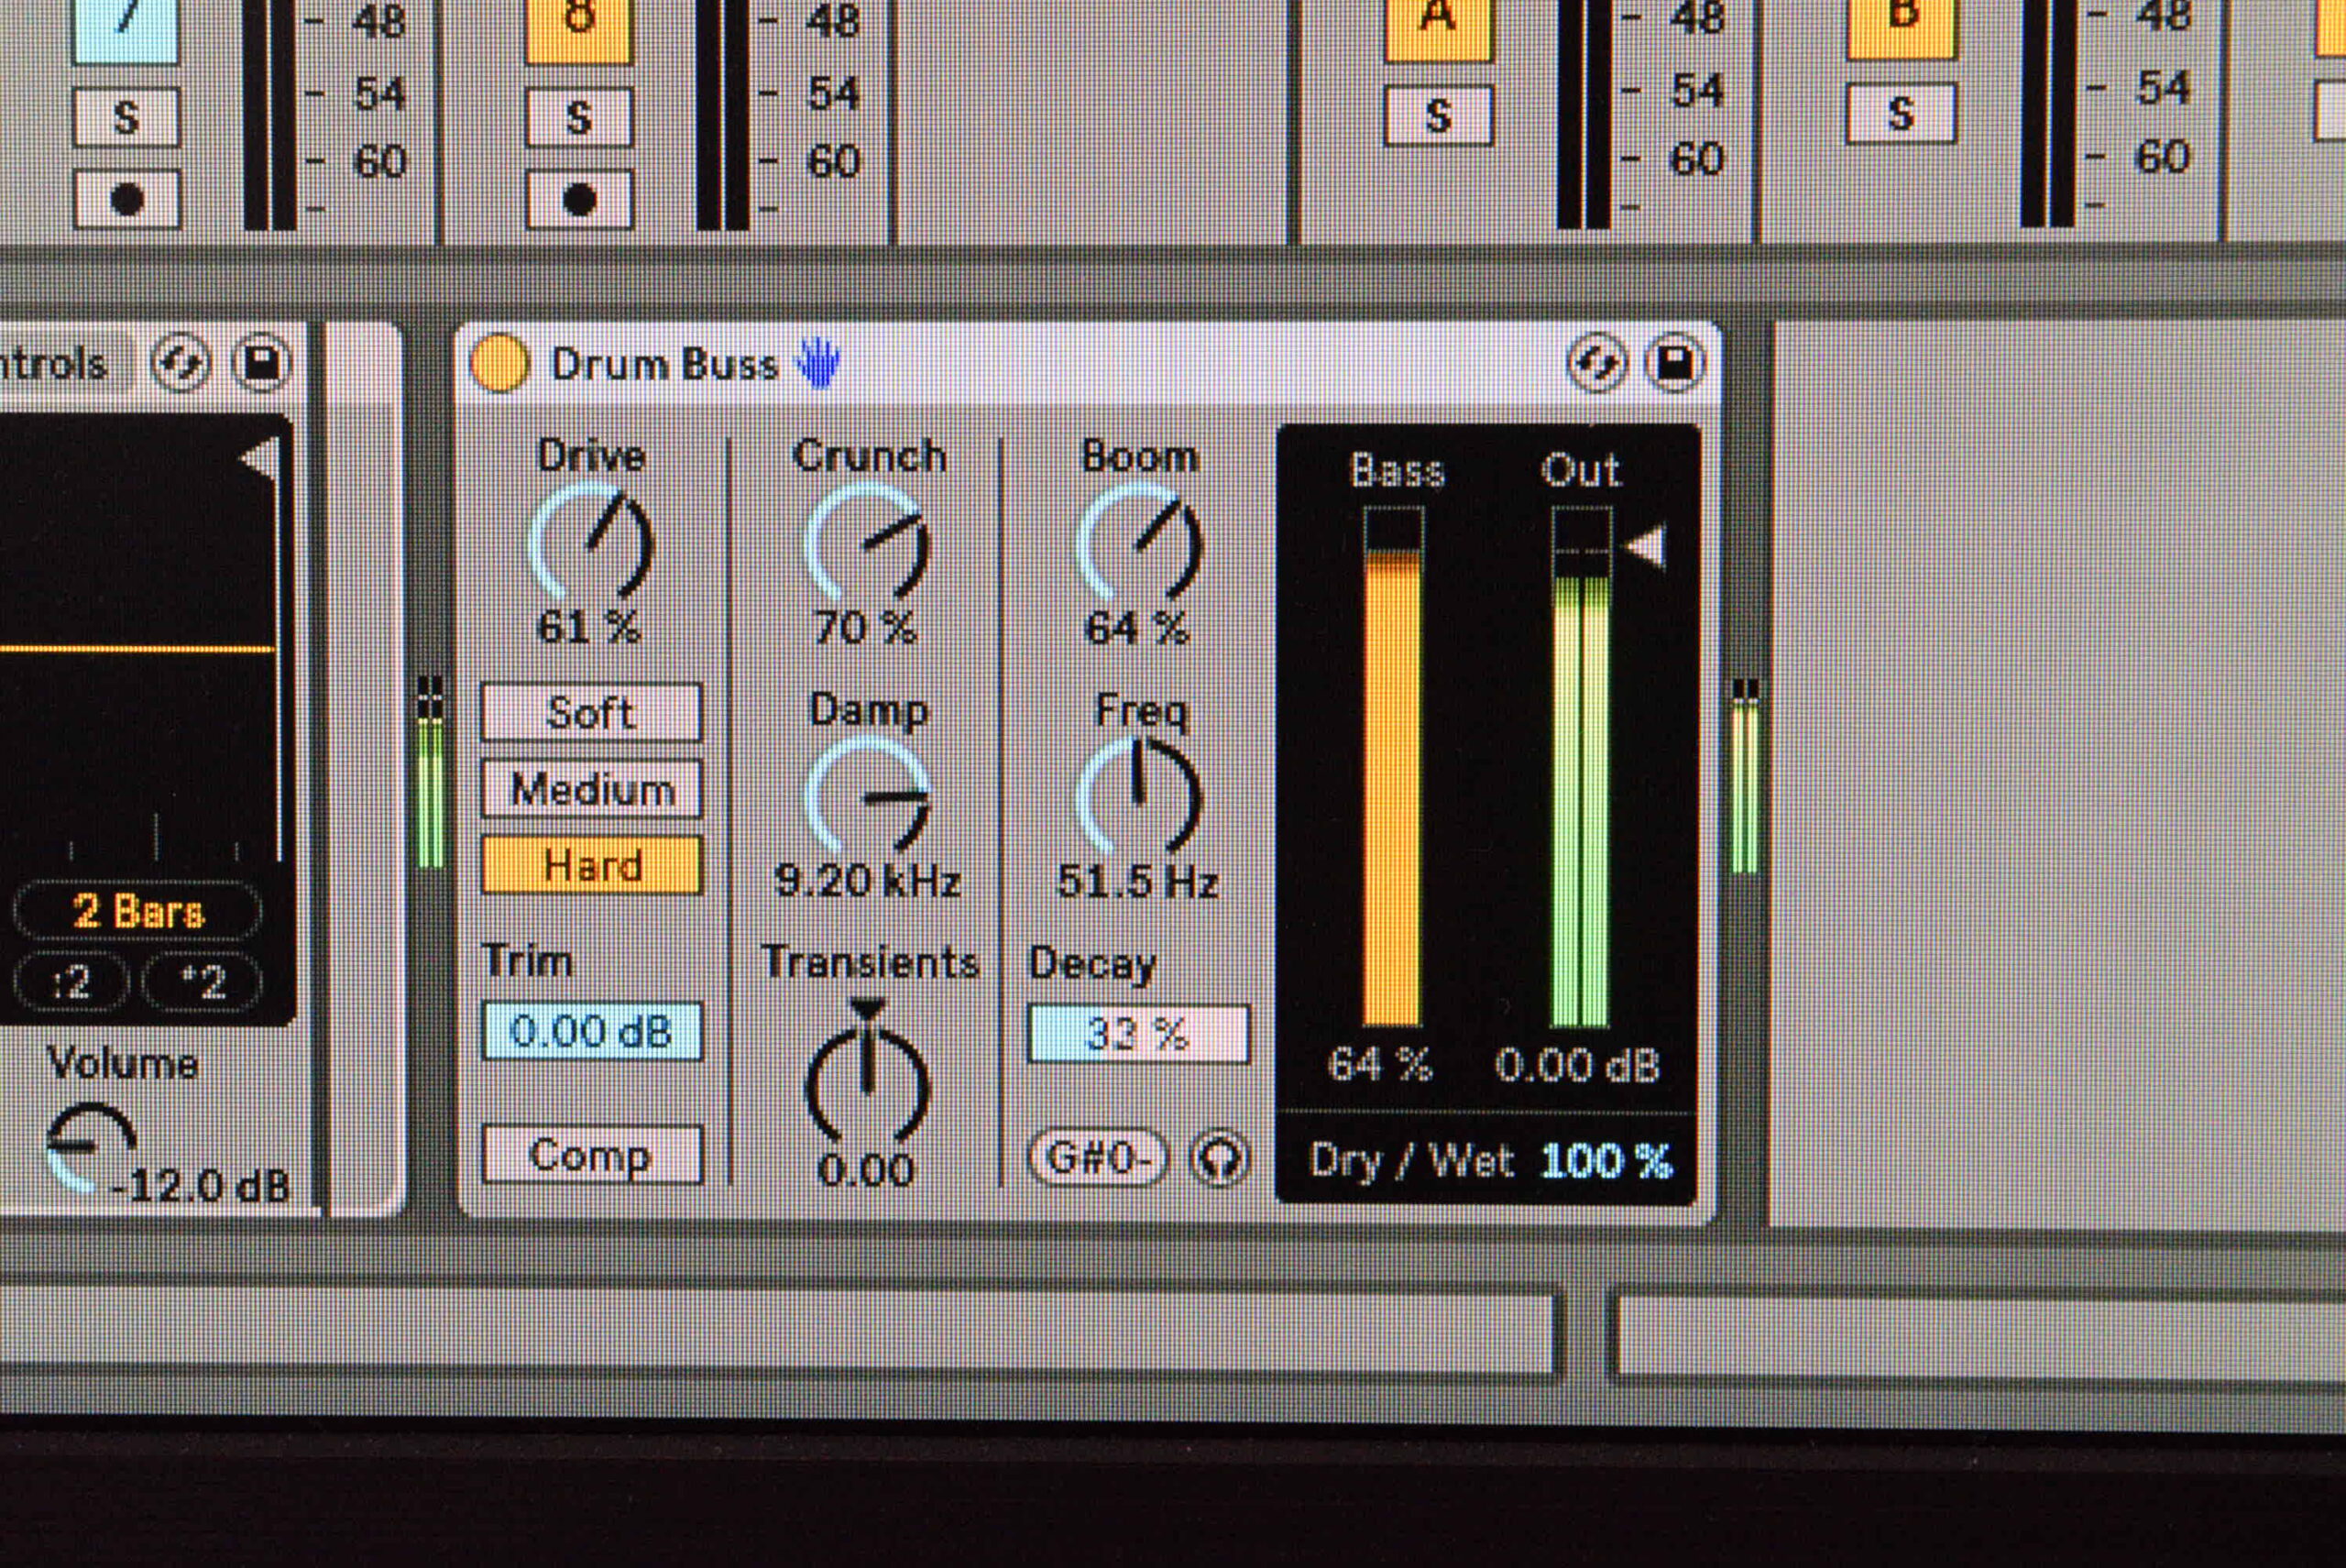Click the Drum Buss title text

point(664,364)
